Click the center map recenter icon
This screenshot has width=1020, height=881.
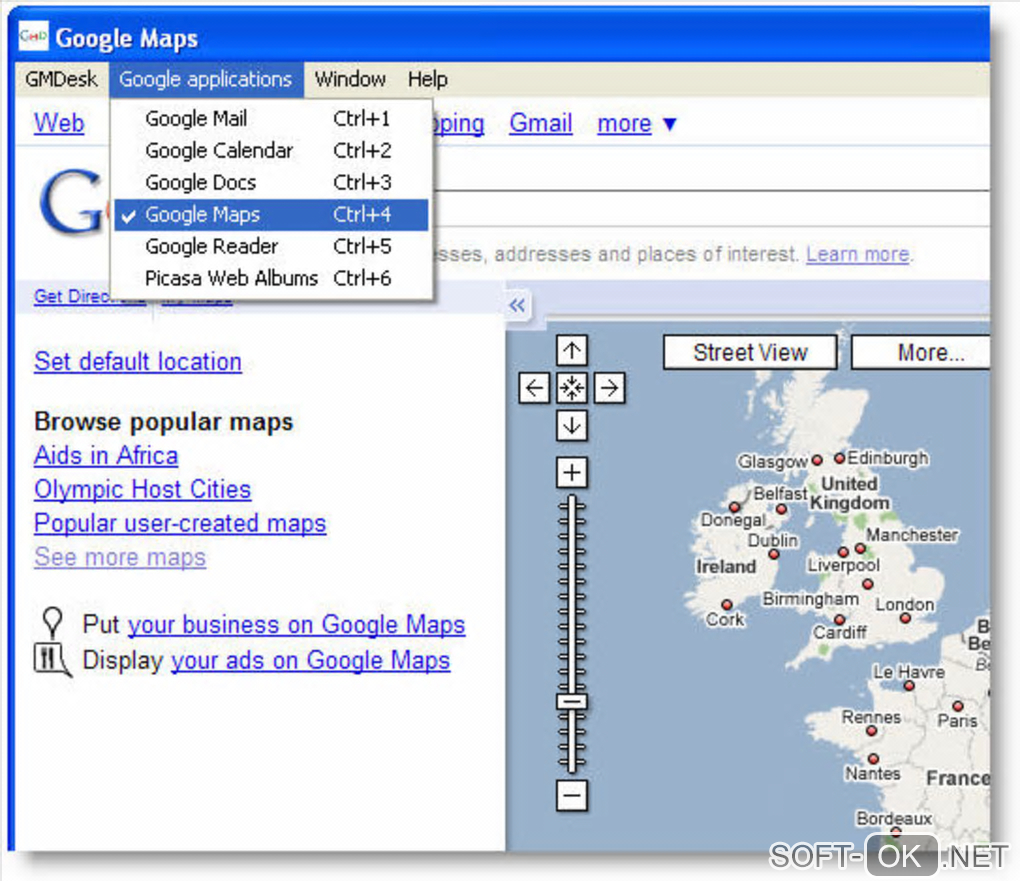pyautogui.click(x=572, y=388)
